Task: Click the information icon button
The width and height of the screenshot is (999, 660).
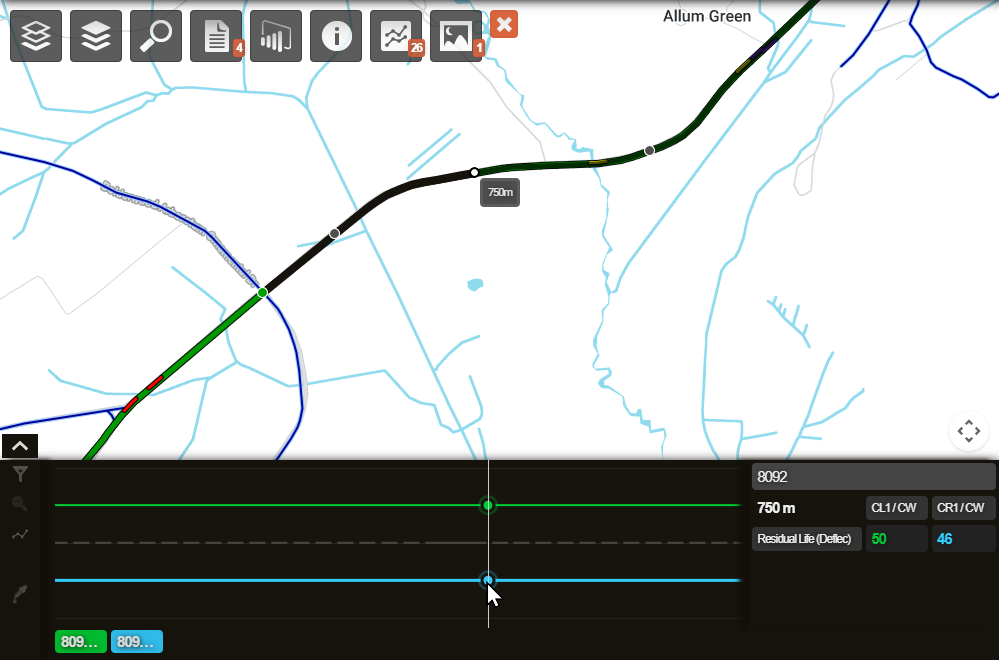Action: tap(336, 36)
